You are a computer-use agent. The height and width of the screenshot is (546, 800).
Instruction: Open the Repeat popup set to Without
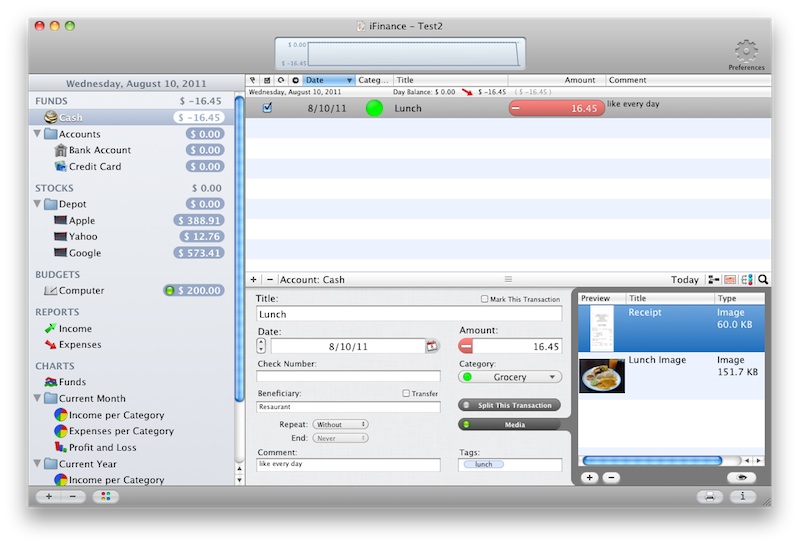[340, 424]
